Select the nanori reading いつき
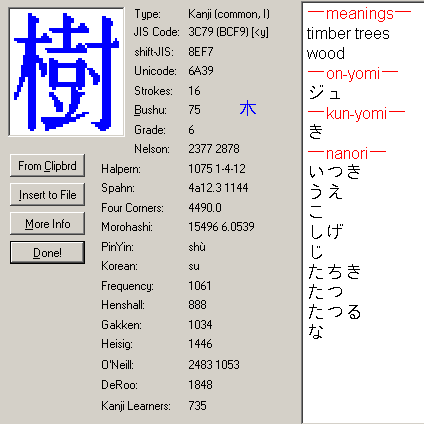The image size is (424, 424). pyautogui.click(x=334, y=172)
